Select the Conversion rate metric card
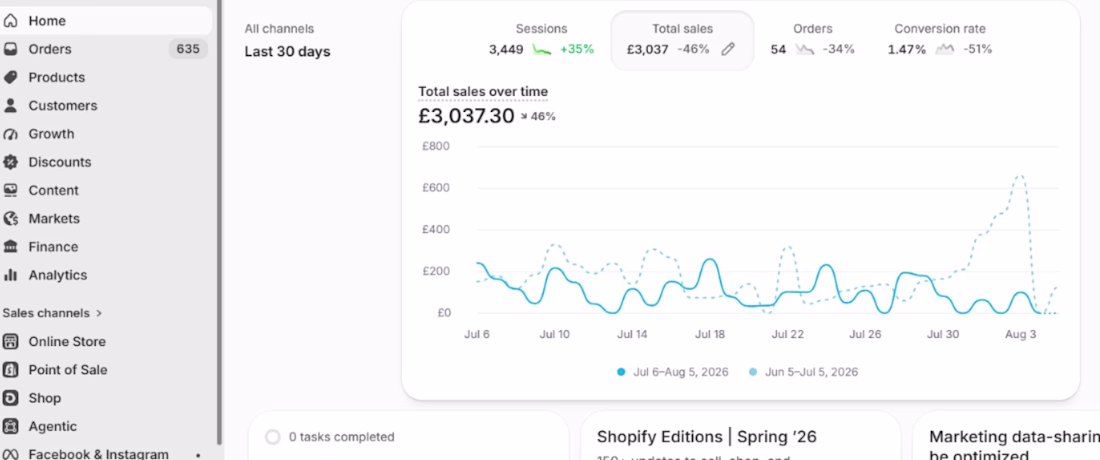This screenshot has height=460, width=1100. [940, 39]
